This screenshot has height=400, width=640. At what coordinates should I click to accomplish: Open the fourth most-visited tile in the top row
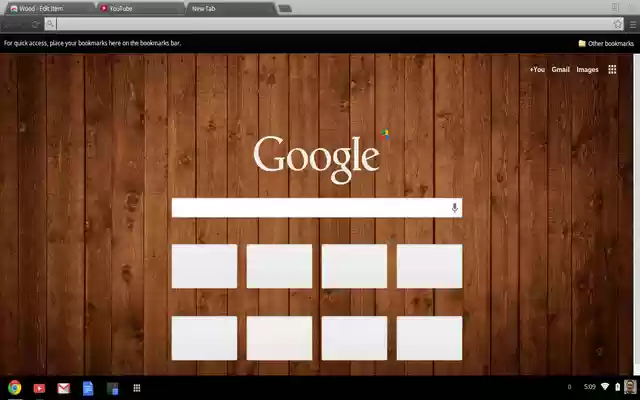(429, 266)
